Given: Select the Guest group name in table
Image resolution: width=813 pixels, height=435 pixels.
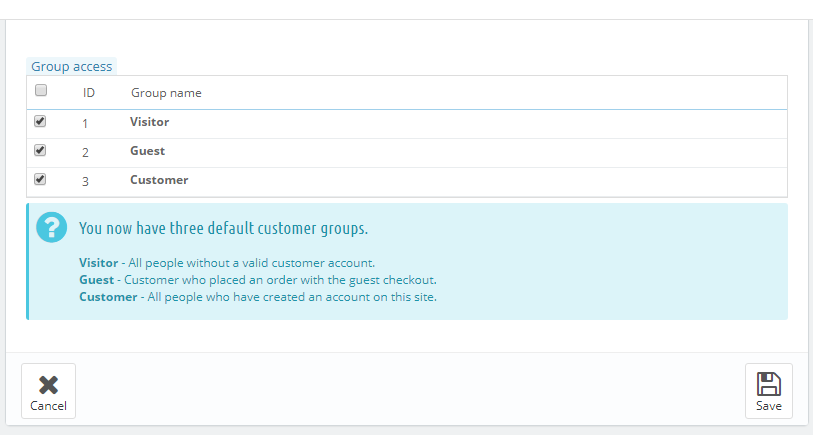Looking at the screenshot, I should [147, 151].
